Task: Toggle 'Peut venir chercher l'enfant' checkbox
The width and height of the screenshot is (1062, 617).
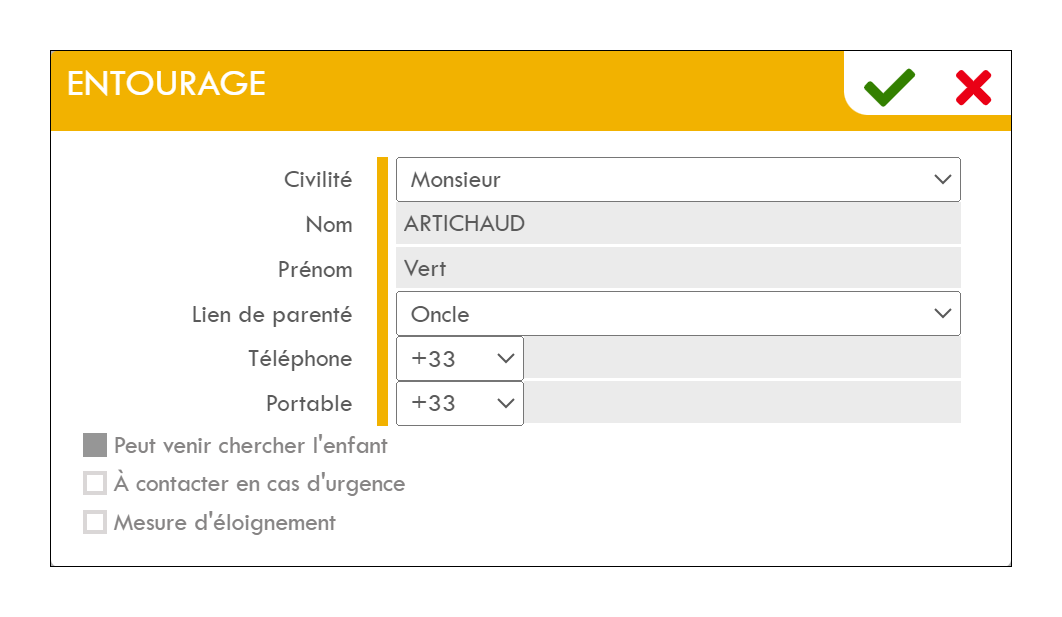Action: coord(95,445)
